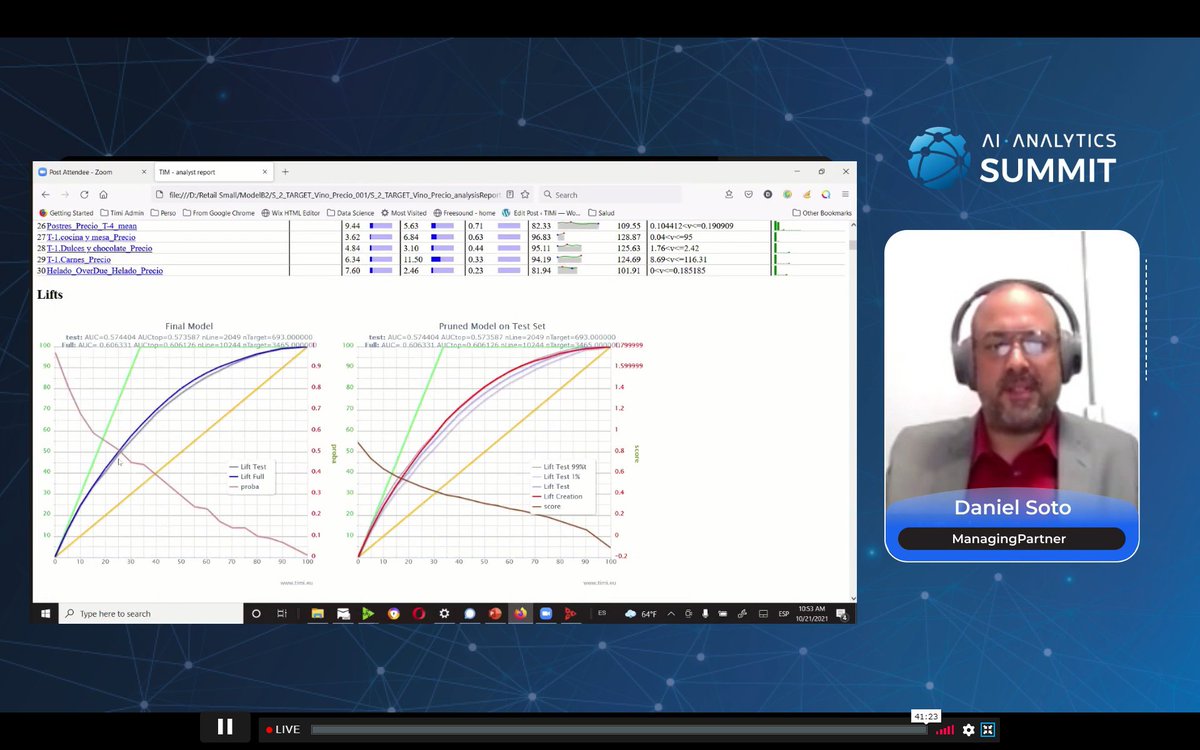Image resolution: width=1200 pixels, height=750 pixels.
Task: Open Perso bookmark folder
Action: tap(163, 213)
